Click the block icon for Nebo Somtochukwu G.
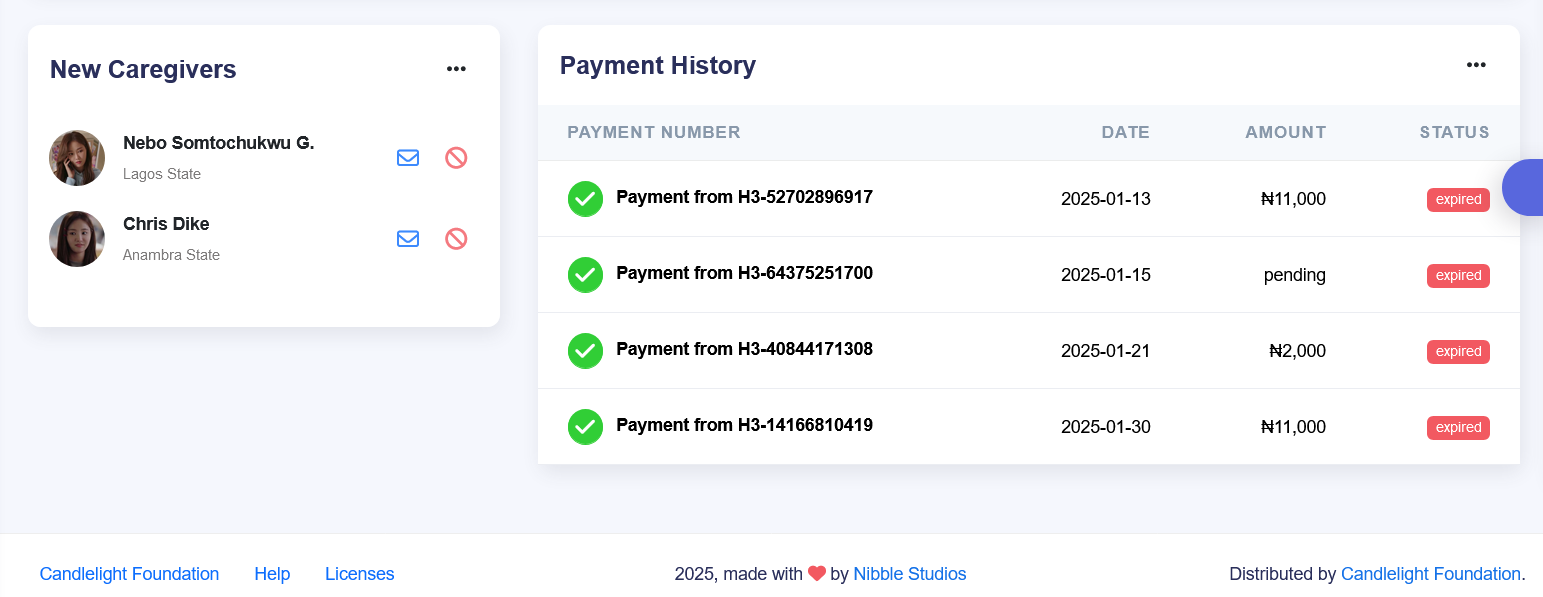 (456, 158)
